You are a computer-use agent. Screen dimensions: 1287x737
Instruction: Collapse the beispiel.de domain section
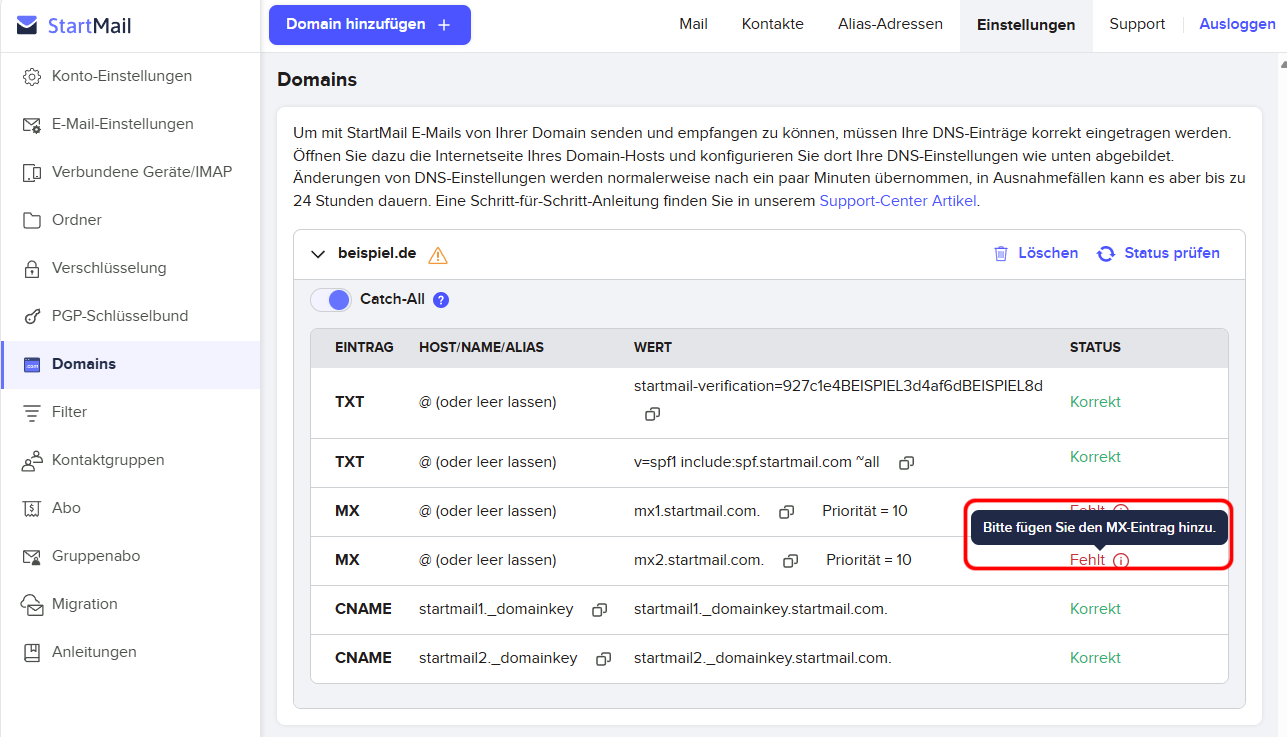pos(318,254)
